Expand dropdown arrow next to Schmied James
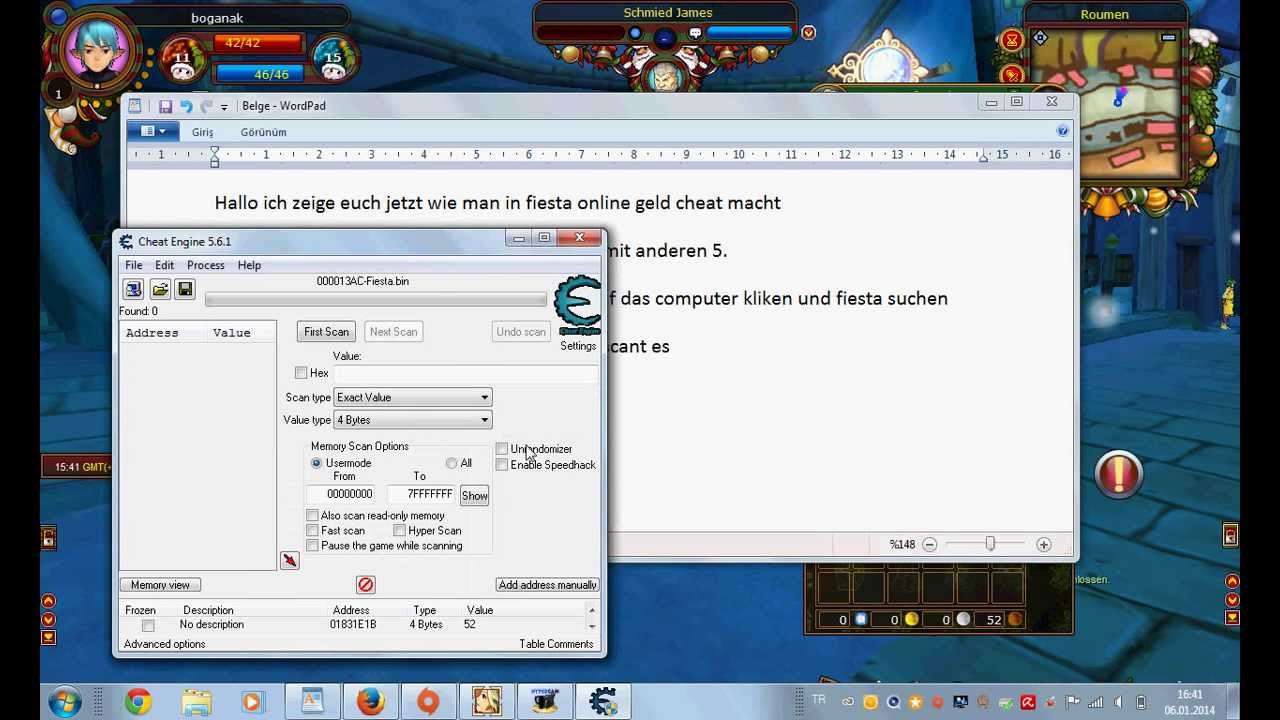 (x=808, y=33)
